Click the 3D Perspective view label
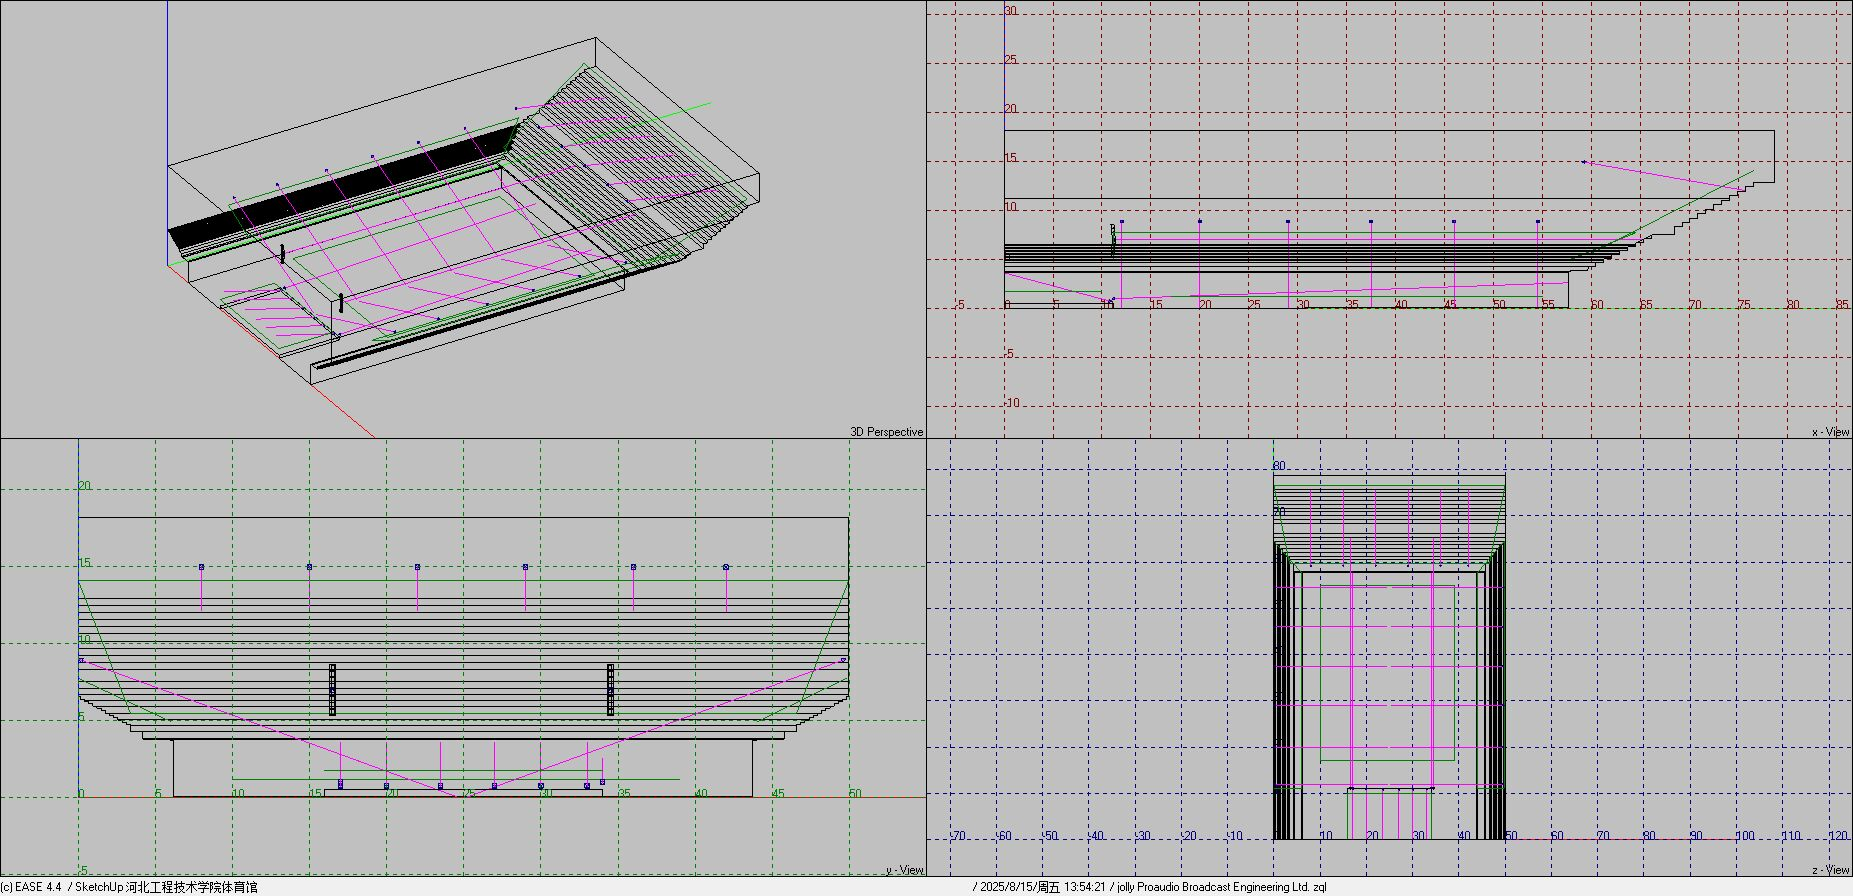Screen dimensions: 1853x896 tap(886, 432)
